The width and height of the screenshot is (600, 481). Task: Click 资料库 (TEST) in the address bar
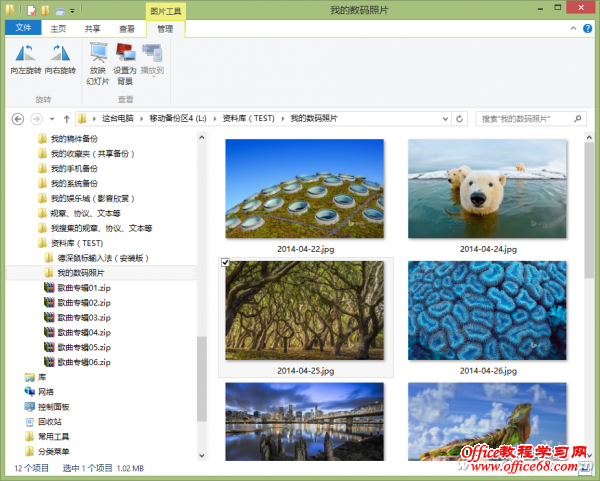click(x=249, y=119)
